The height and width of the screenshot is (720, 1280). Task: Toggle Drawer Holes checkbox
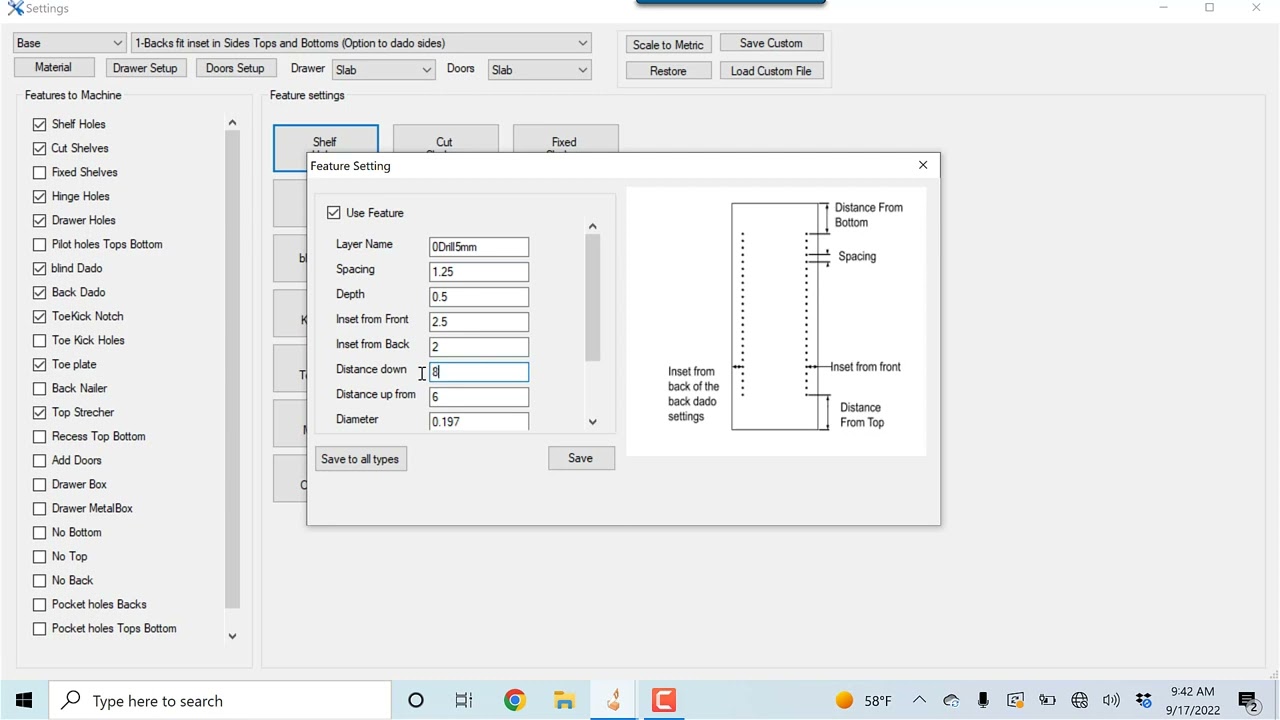tap(39, 220)
